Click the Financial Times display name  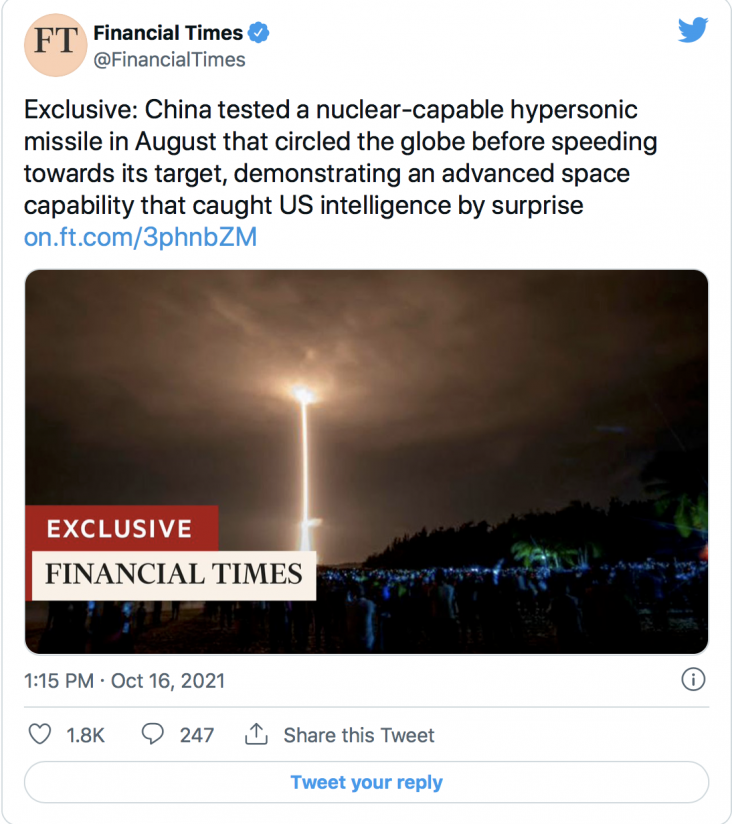168,32
